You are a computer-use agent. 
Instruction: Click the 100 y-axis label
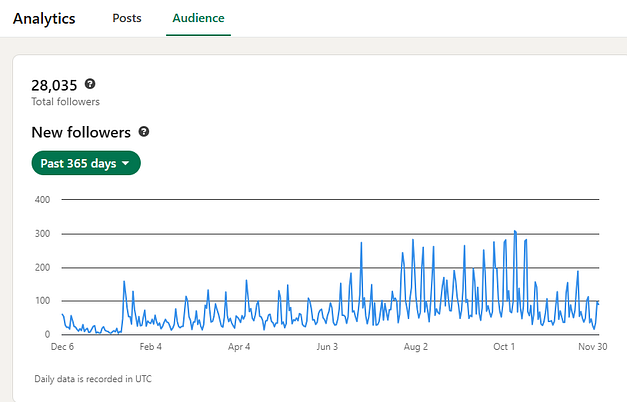tap(42, 301)
